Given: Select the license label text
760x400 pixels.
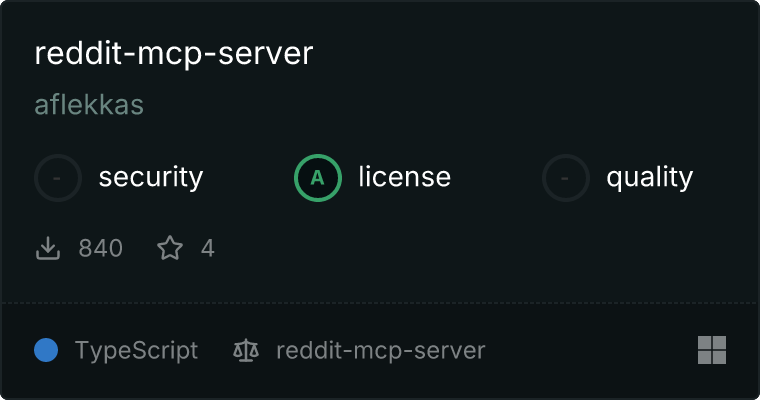Looking at the screenshot, I should [405, 177].
